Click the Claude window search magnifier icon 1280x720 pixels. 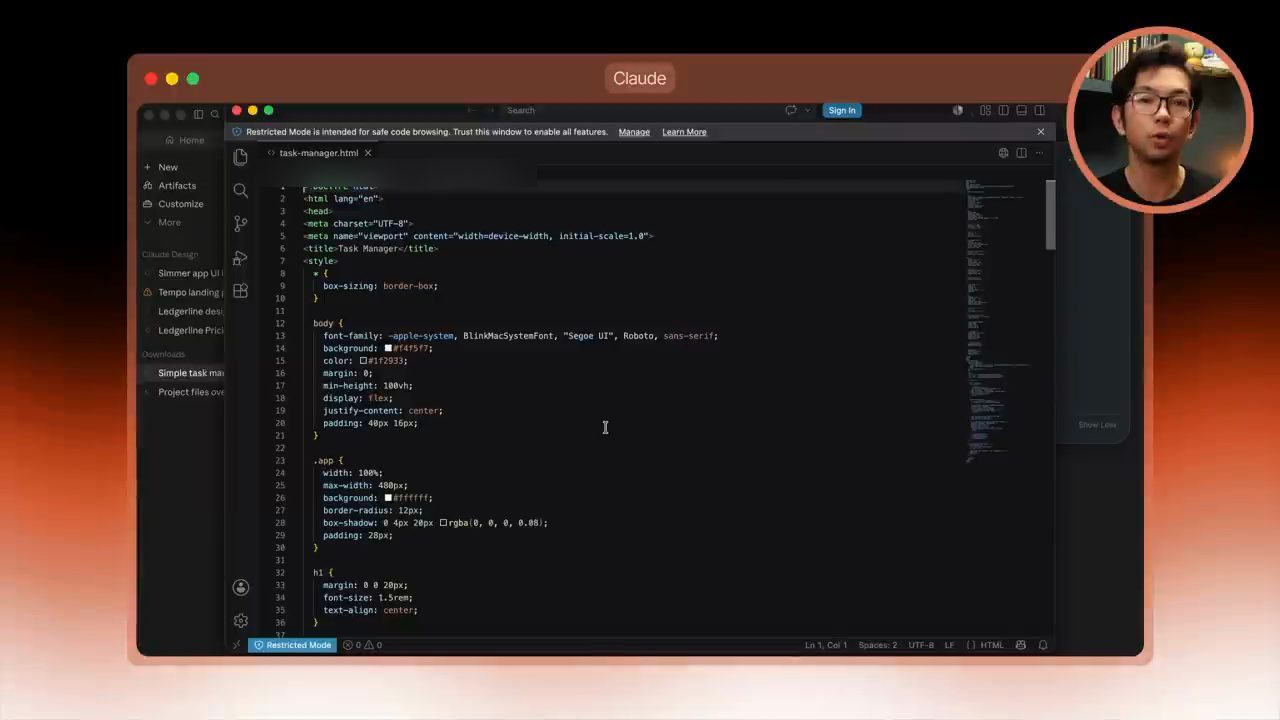[x=215, y=115]
